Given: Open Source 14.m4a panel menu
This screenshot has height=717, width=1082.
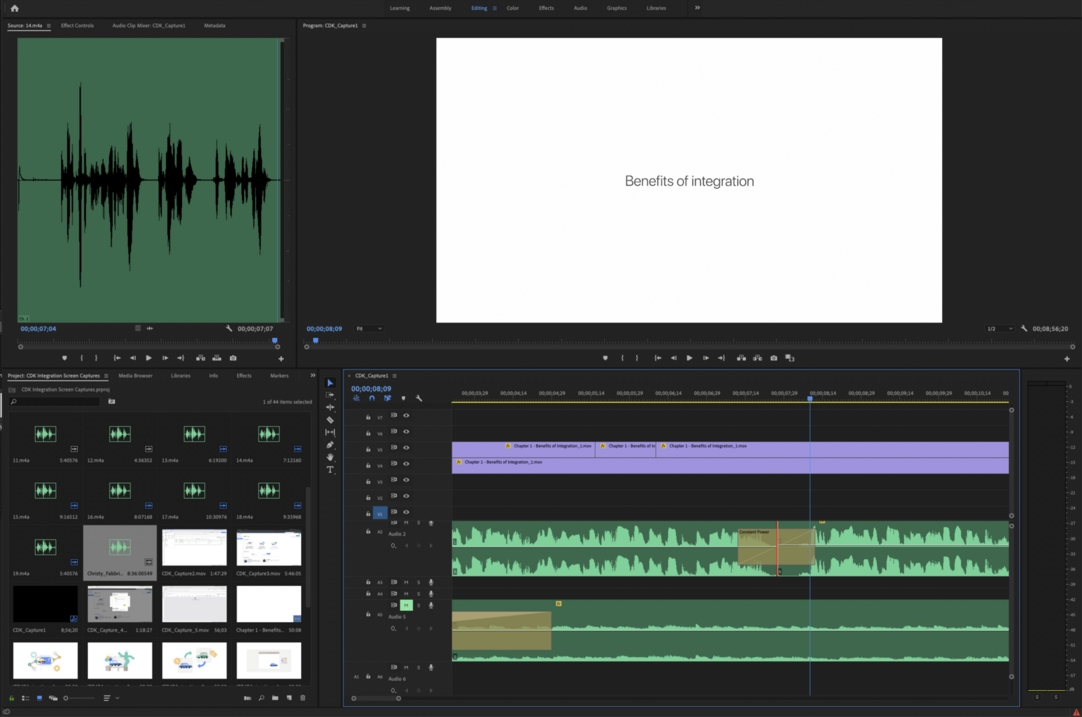Looking at the screenshot, I should tap(48, 26).
